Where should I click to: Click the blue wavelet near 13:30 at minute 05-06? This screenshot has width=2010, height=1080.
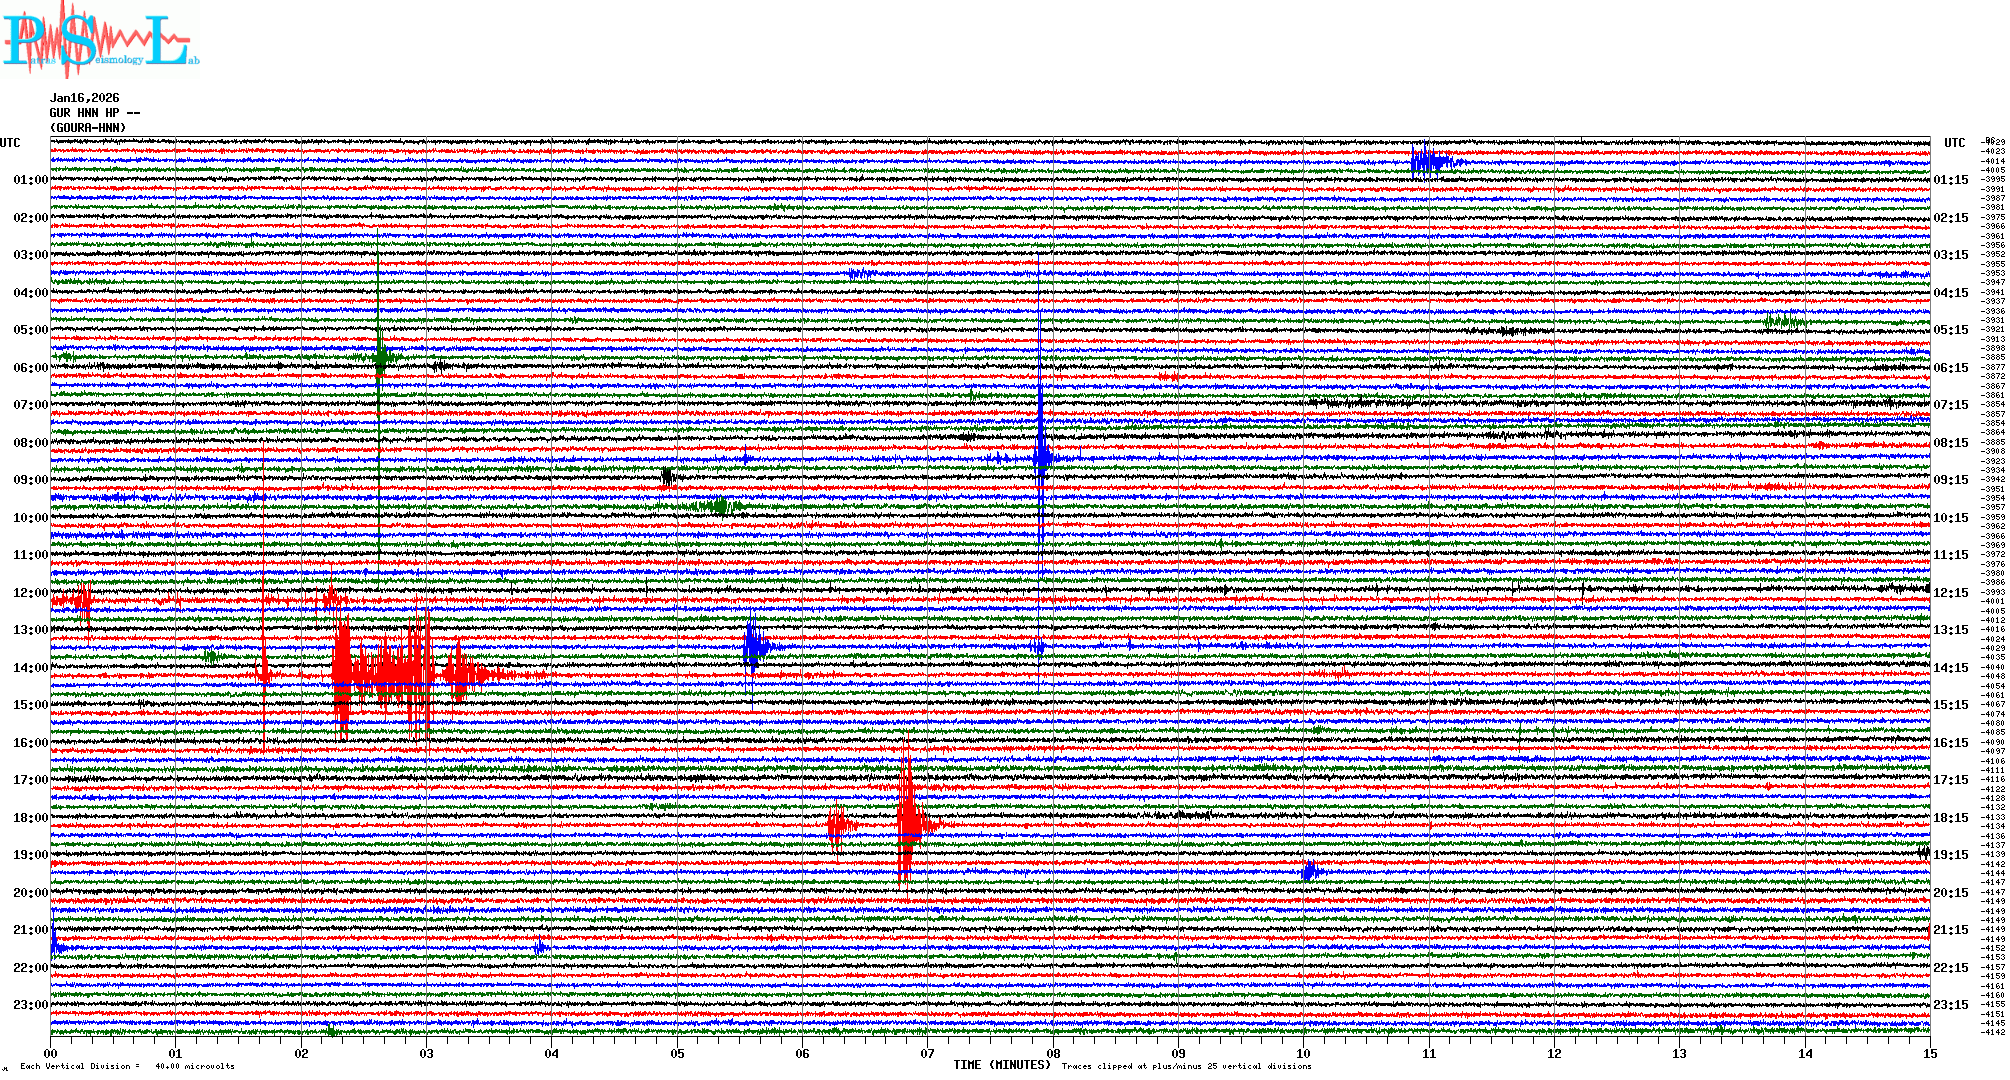[754, 646]
